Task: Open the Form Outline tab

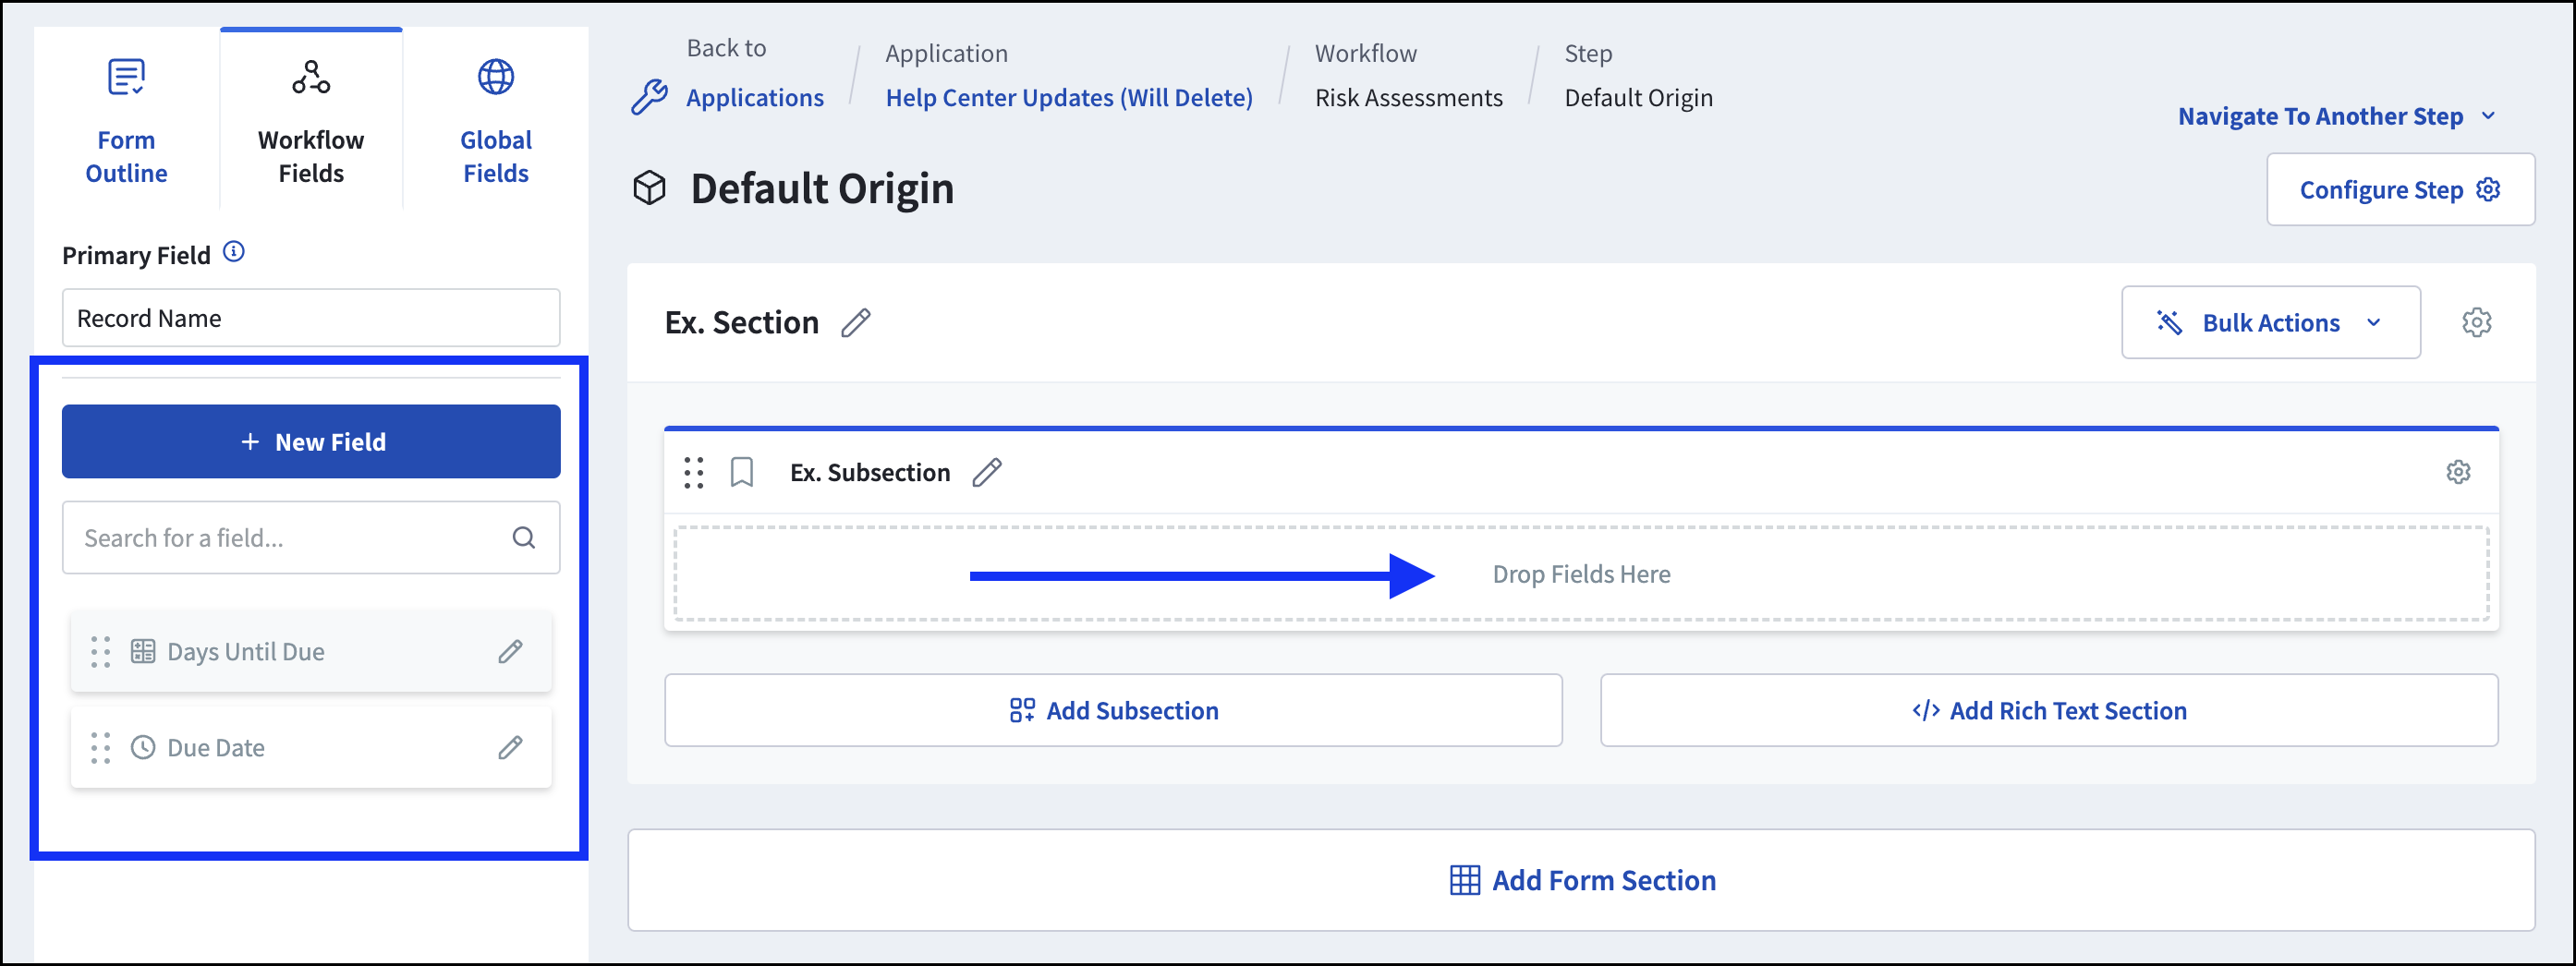Action: coord(126,120)
